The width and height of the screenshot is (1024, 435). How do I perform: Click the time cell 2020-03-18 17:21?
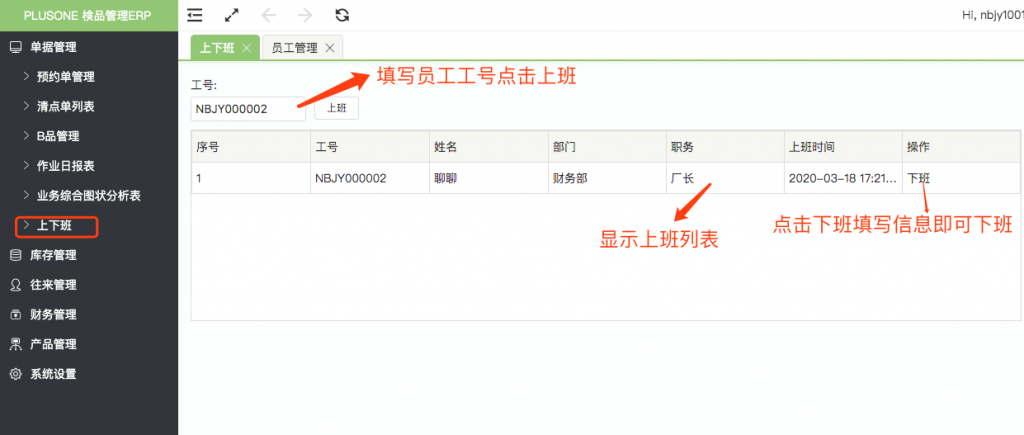(x=842, y=178)
